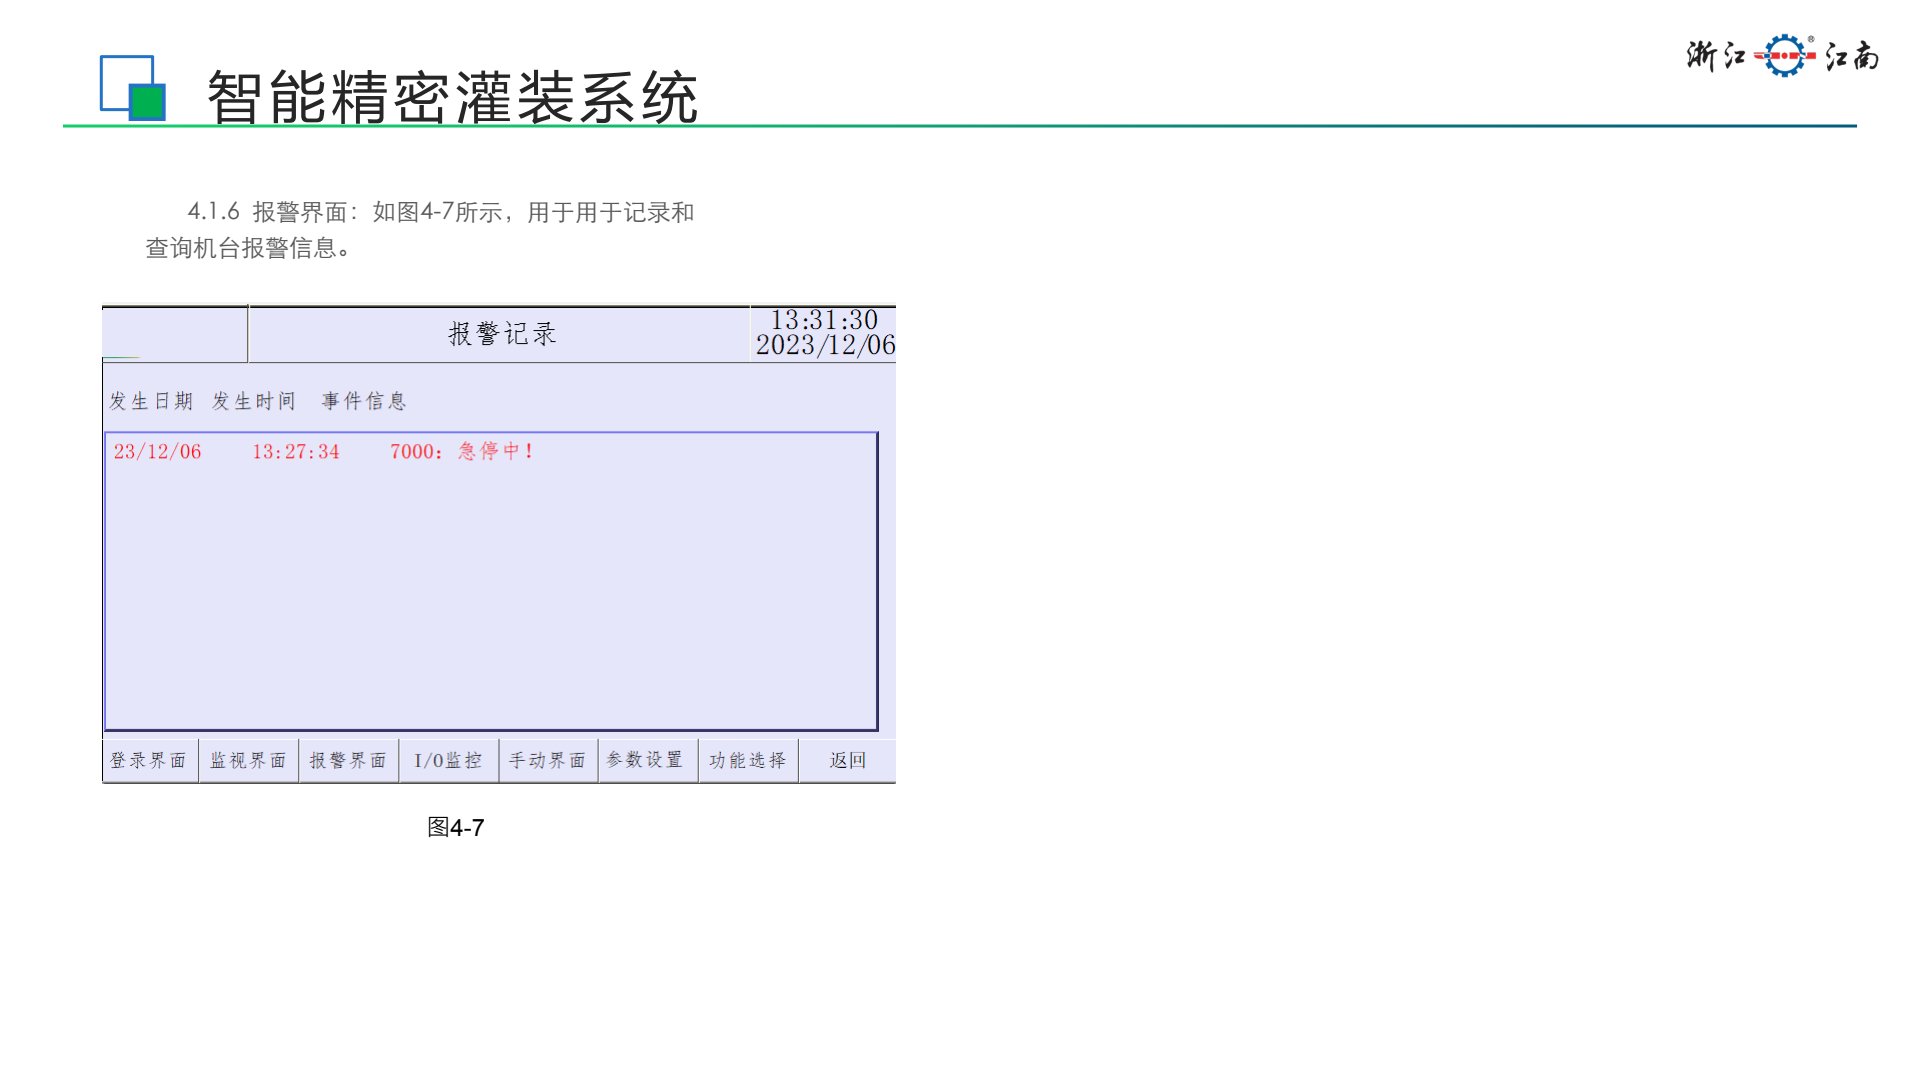Image resolution: width=1920 pixels, height=1080 pixels.
Task: Click the 登录界面 button
Action: coord(149,761)
